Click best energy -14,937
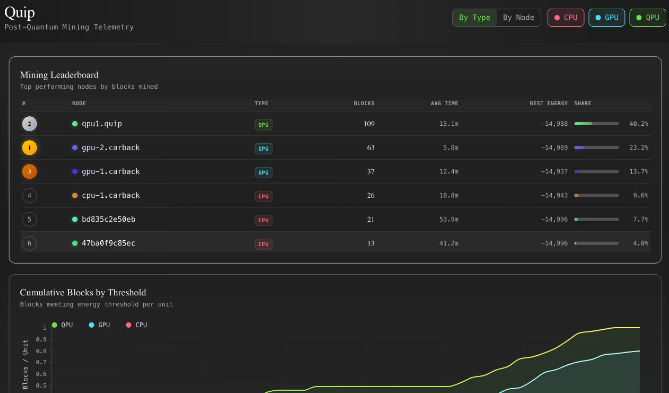This screenshot has width=669, height=393. (554, 172)
